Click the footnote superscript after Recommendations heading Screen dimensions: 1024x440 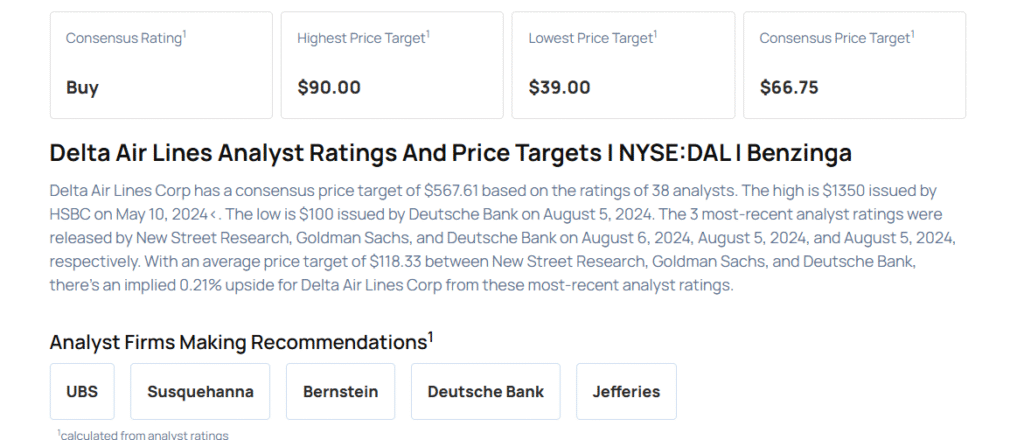point(431,336)
